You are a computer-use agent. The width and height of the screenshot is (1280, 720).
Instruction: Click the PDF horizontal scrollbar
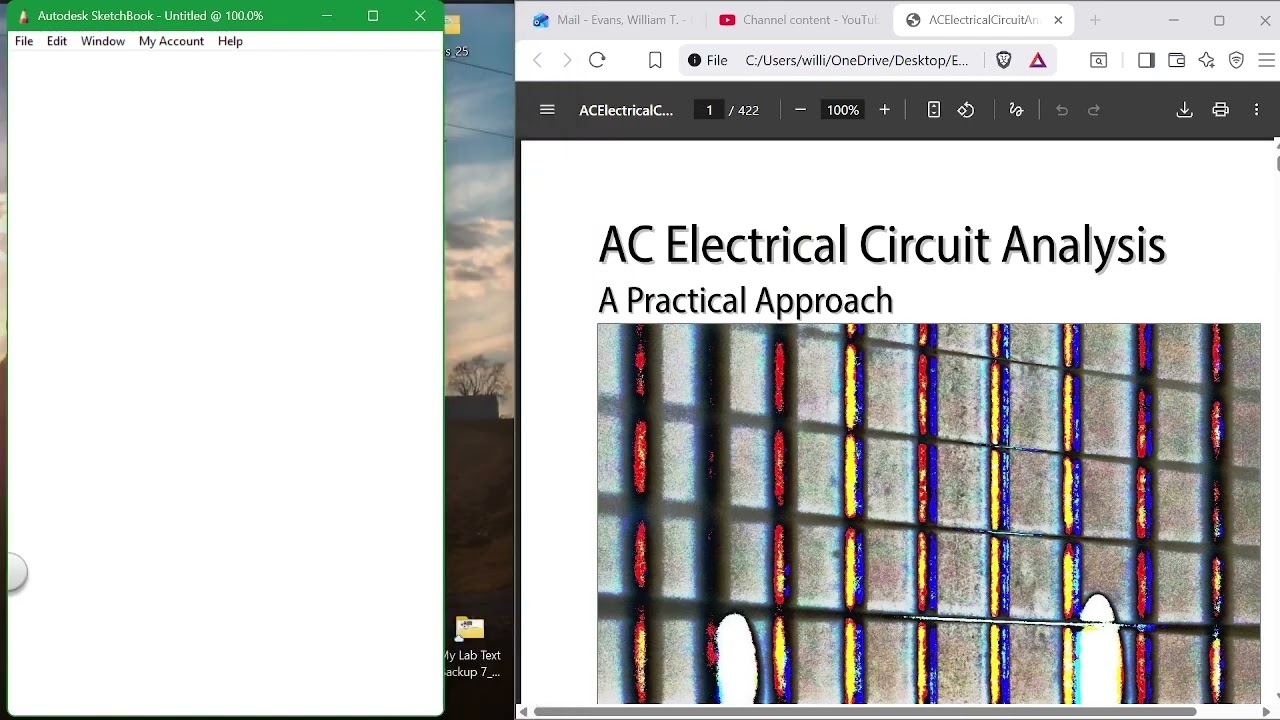[864, 712]
